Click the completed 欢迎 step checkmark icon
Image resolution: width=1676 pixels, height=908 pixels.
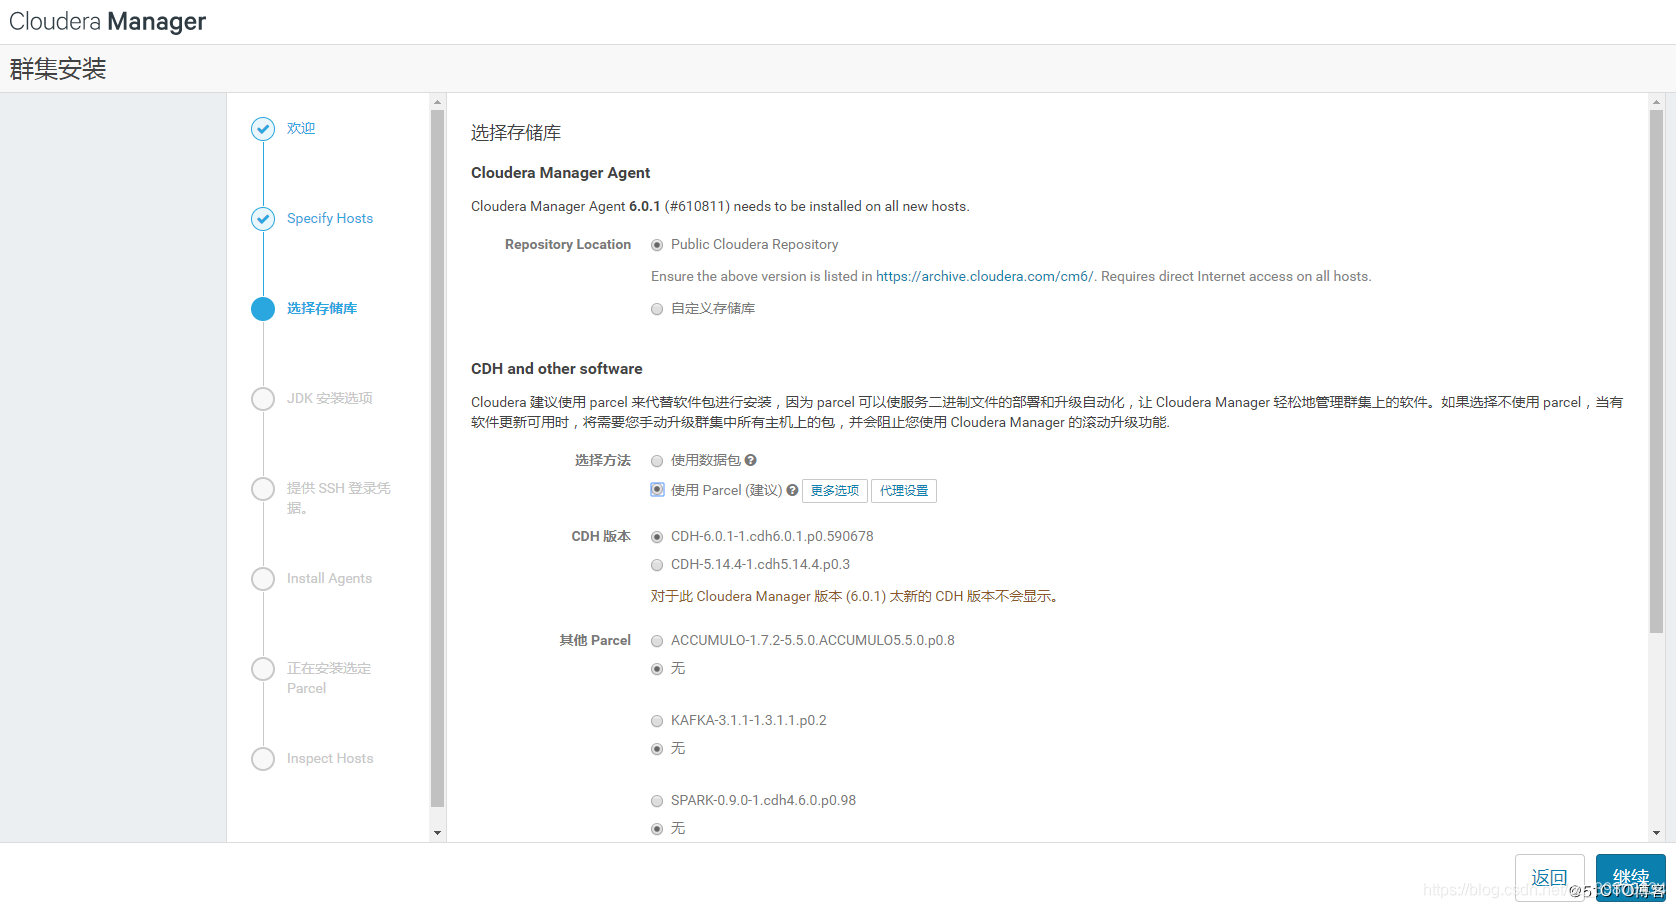click(263, 129)
